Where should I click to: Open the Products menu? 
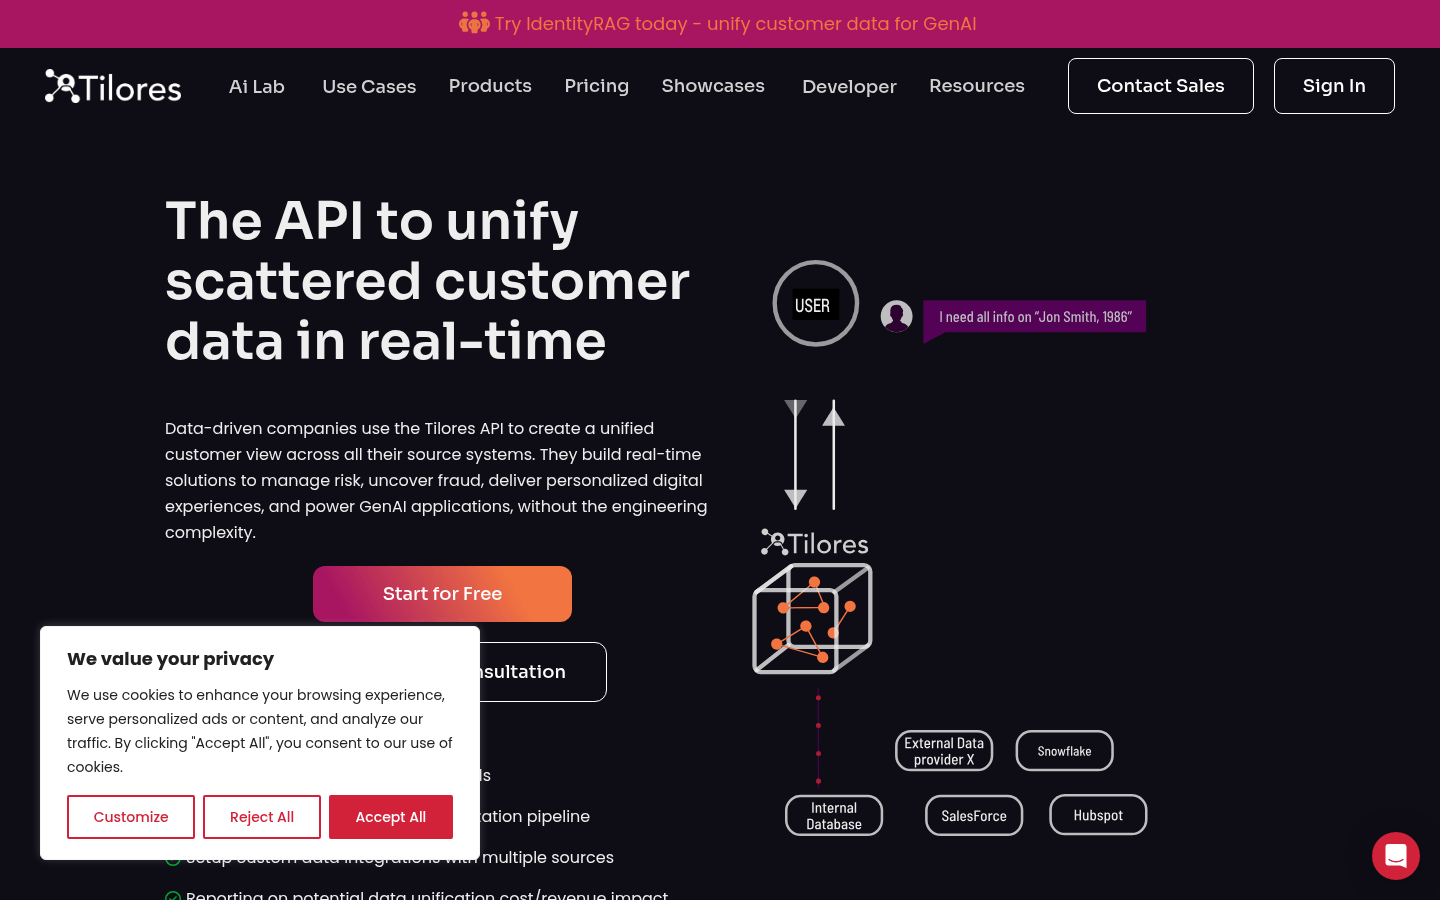490,86
